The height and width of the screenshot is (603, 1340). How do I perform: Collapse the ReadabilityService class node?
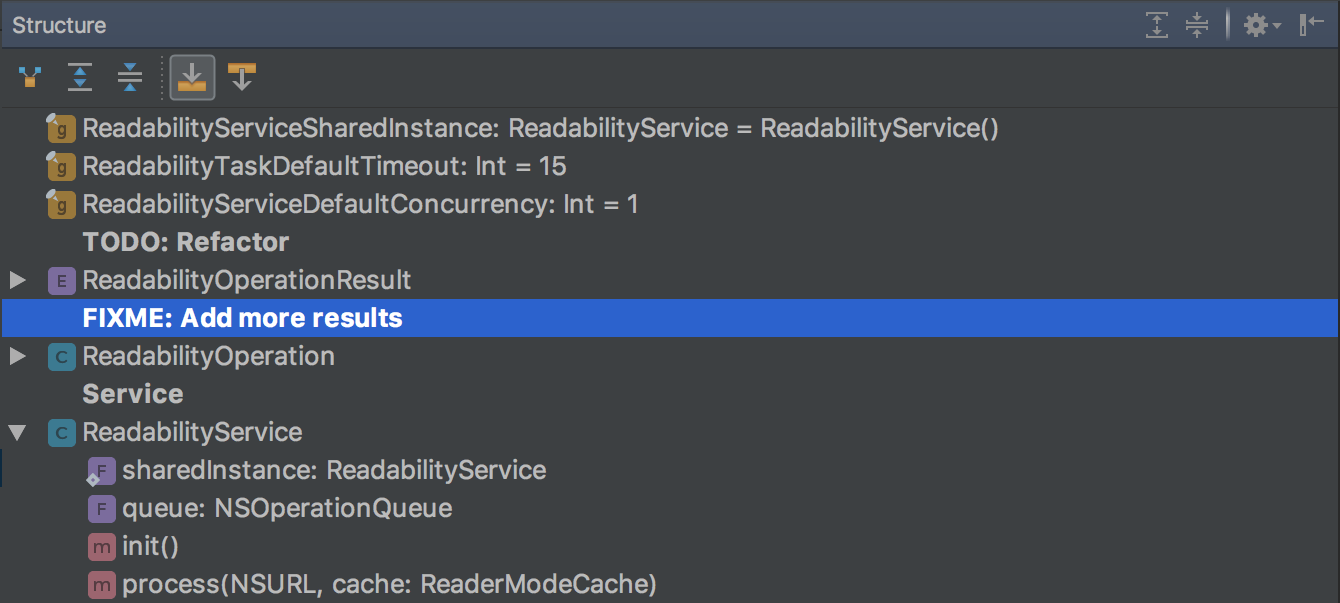click(17, 432)
